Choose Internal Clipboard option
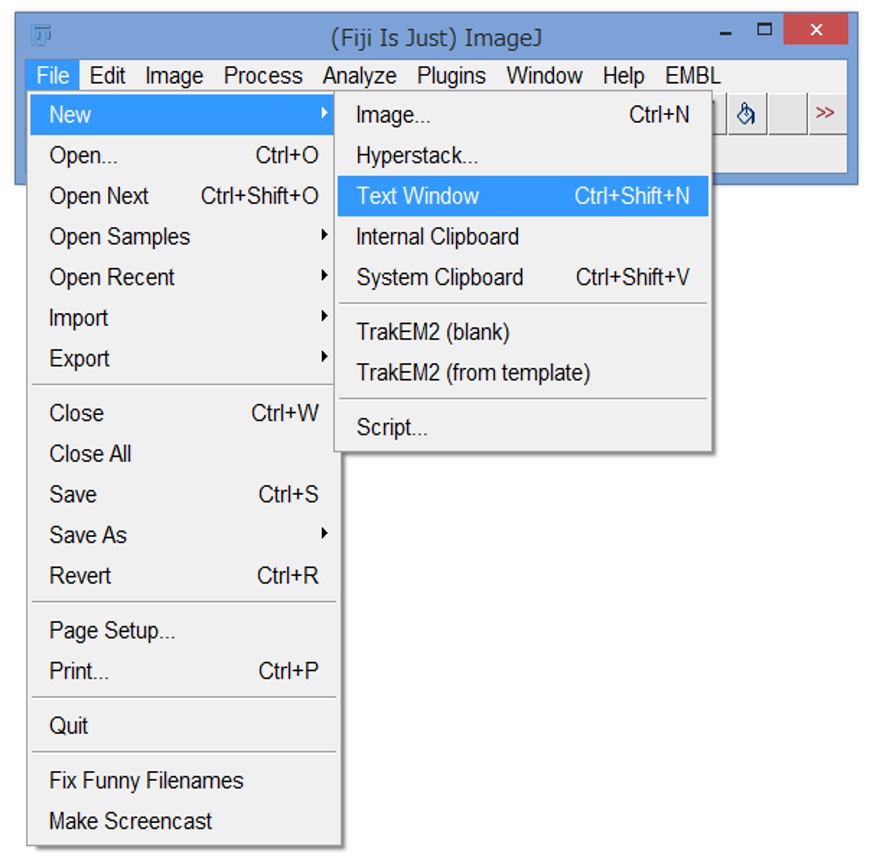882x861 pixels. click(x=523, y=237)
